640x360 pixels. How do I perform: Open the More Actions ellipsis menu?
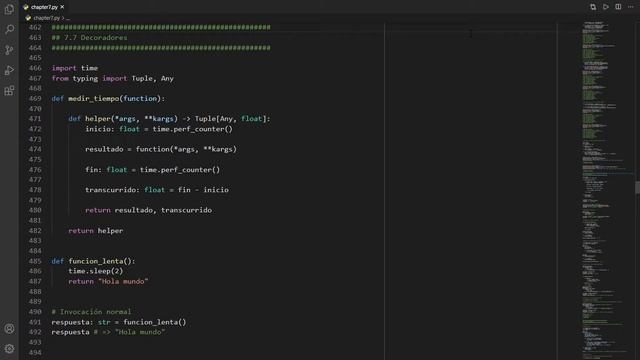click(631, 7)
